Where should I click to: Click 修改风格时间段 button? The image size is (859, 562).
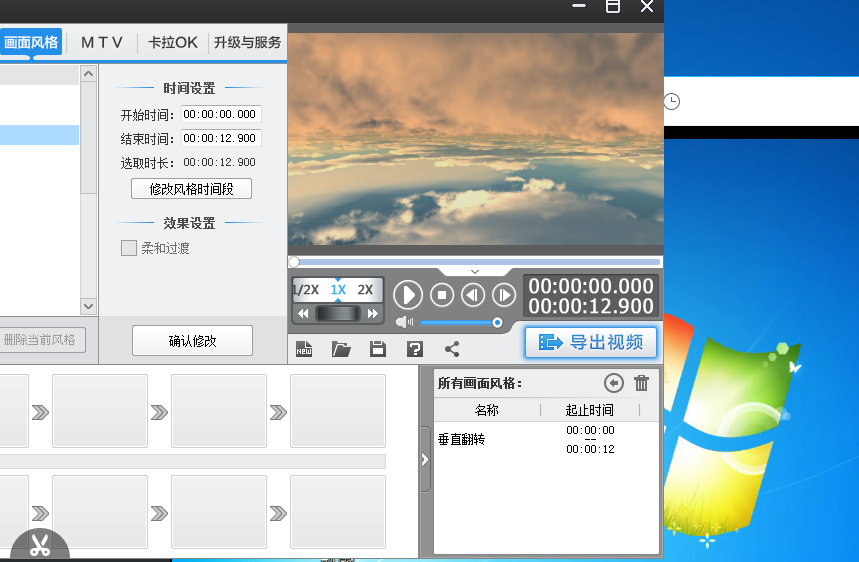pyautogui.click(x=191, y=189)
